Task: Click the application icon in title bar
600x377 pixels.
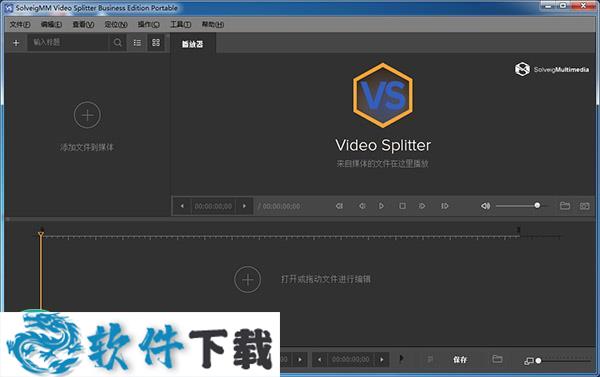Action: click(x=8, y=8)
